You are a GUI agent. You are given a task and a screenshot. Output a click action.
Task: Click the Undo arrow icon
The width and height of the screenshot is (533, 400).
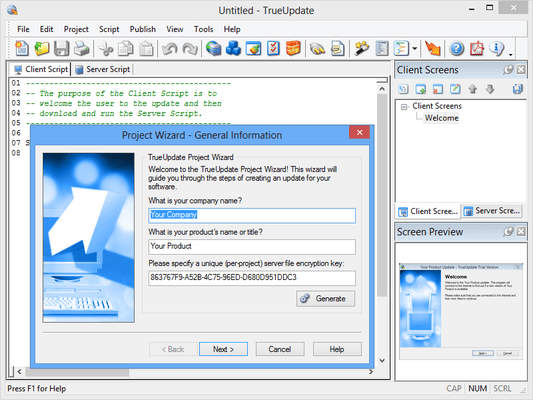pos(169,48)
